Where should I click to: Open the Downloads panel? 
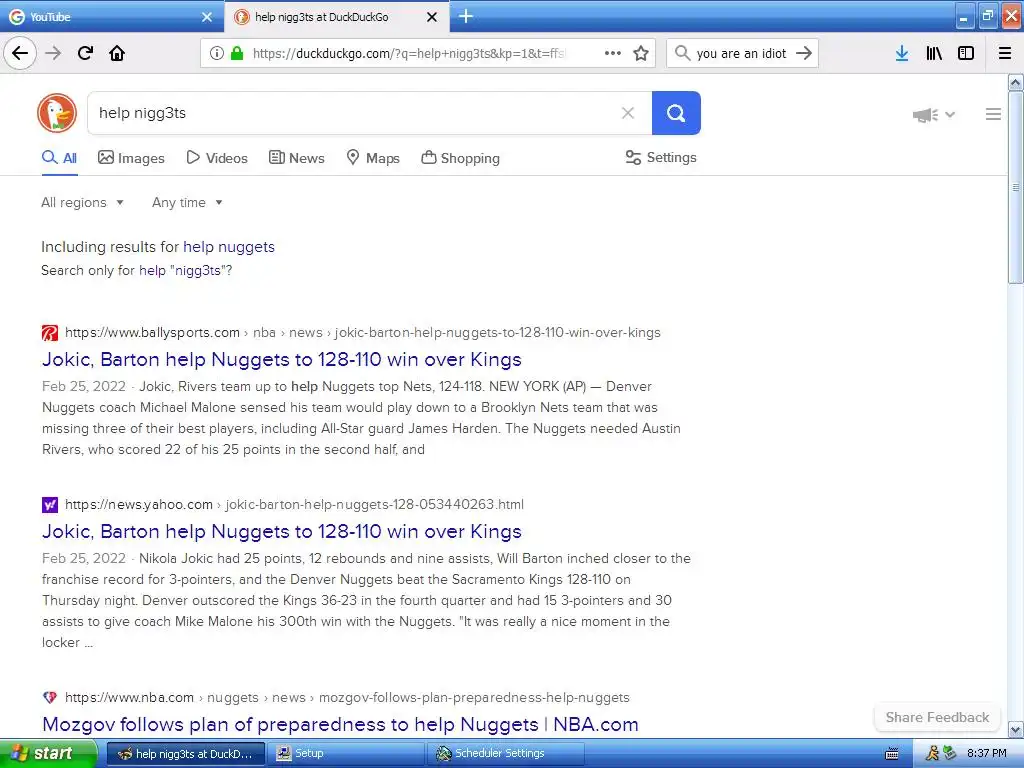pyautogui.click(x=902, y=53)
